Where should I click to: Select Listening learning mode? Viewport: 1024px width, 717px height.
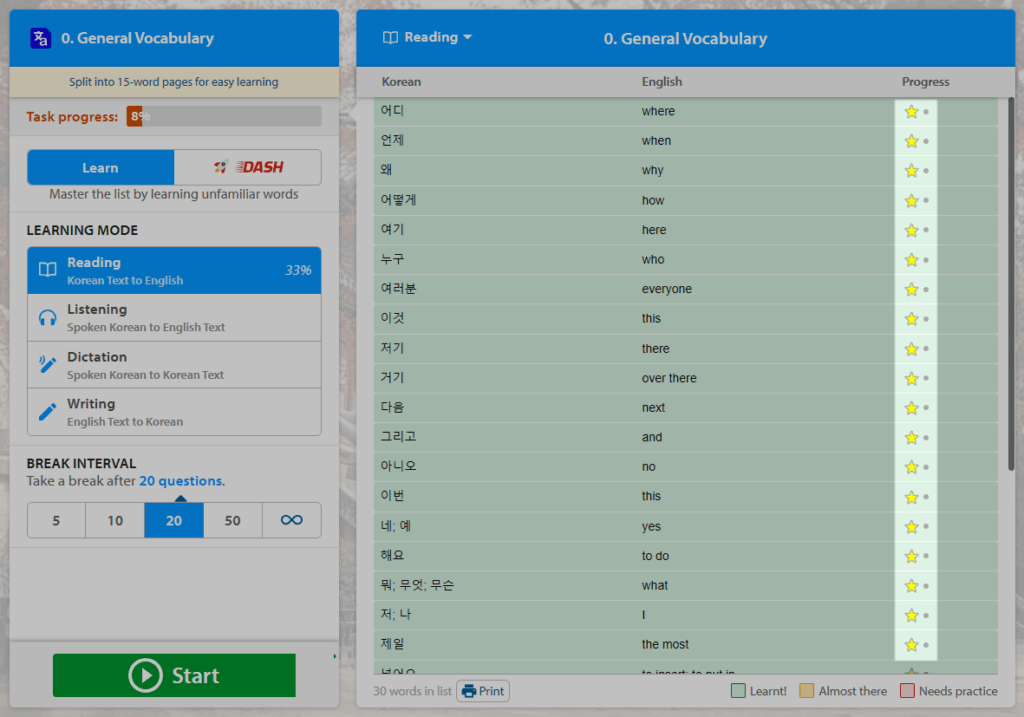point(174,318)
